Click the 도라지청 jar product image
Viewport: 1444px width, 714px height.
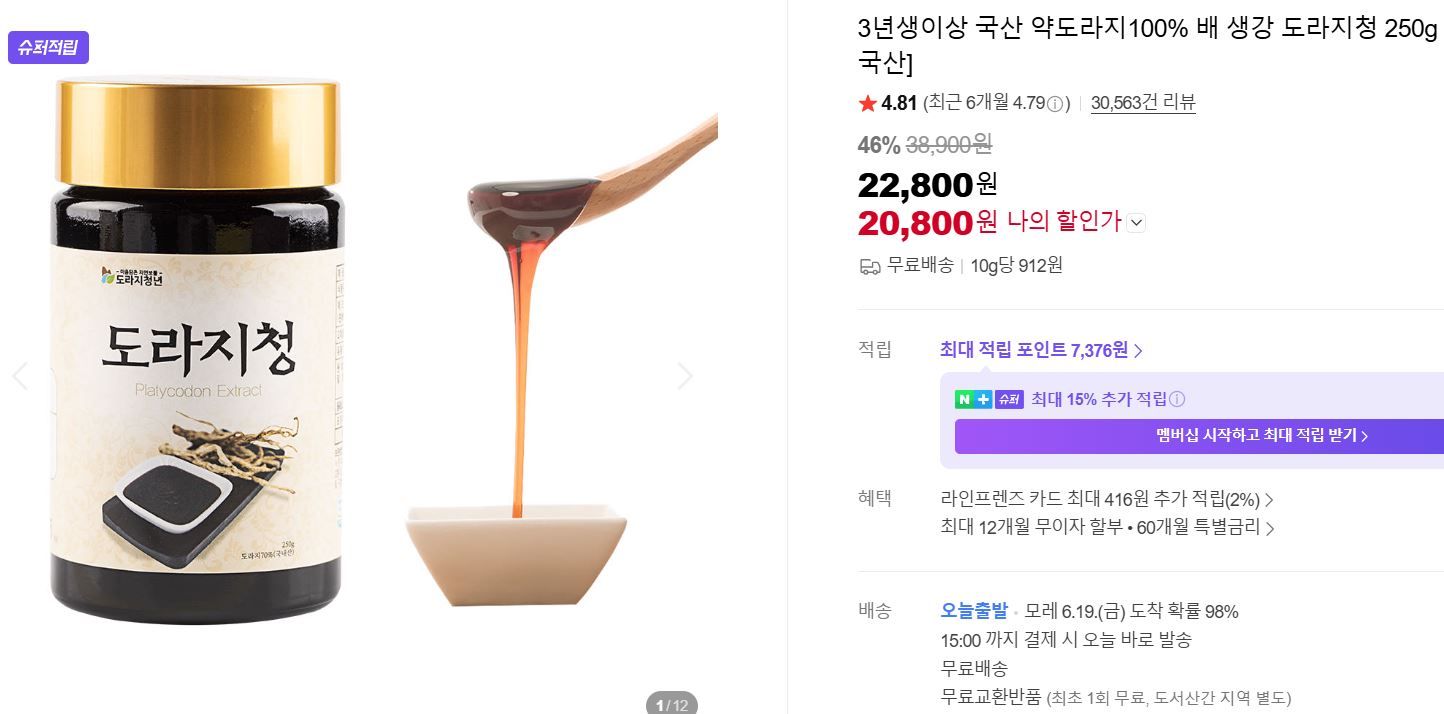197,350
